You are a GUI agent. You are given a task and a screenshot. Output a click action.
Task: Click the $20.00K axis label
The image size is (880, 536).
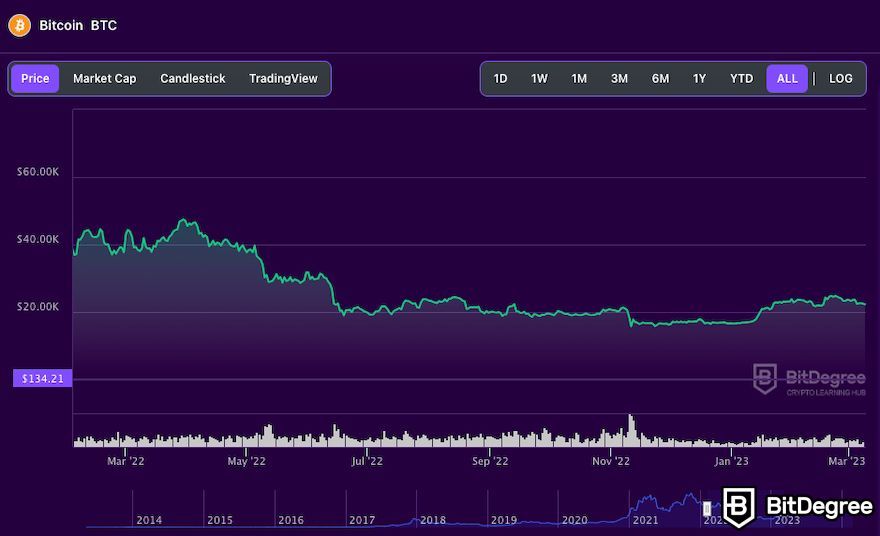38,306
